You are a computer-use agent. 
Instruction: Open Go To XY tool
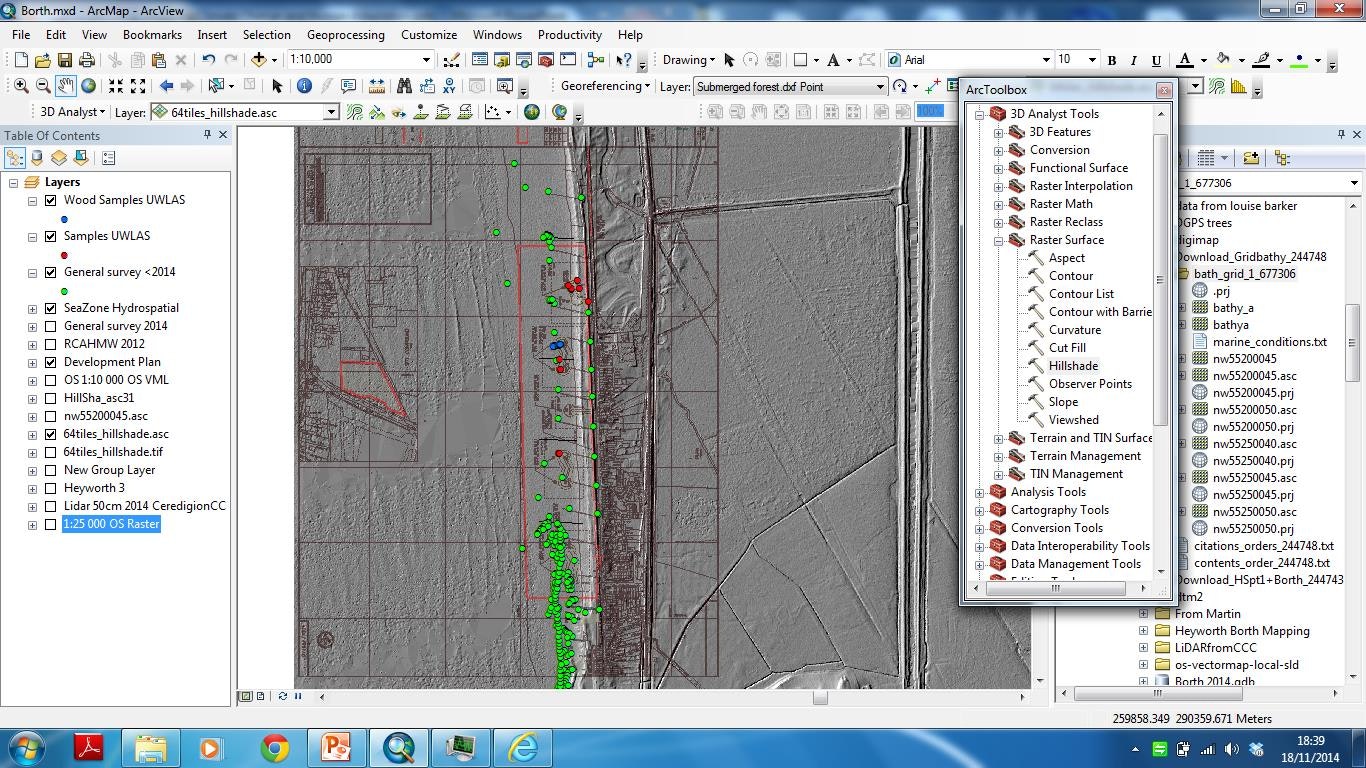coord(449,86)
